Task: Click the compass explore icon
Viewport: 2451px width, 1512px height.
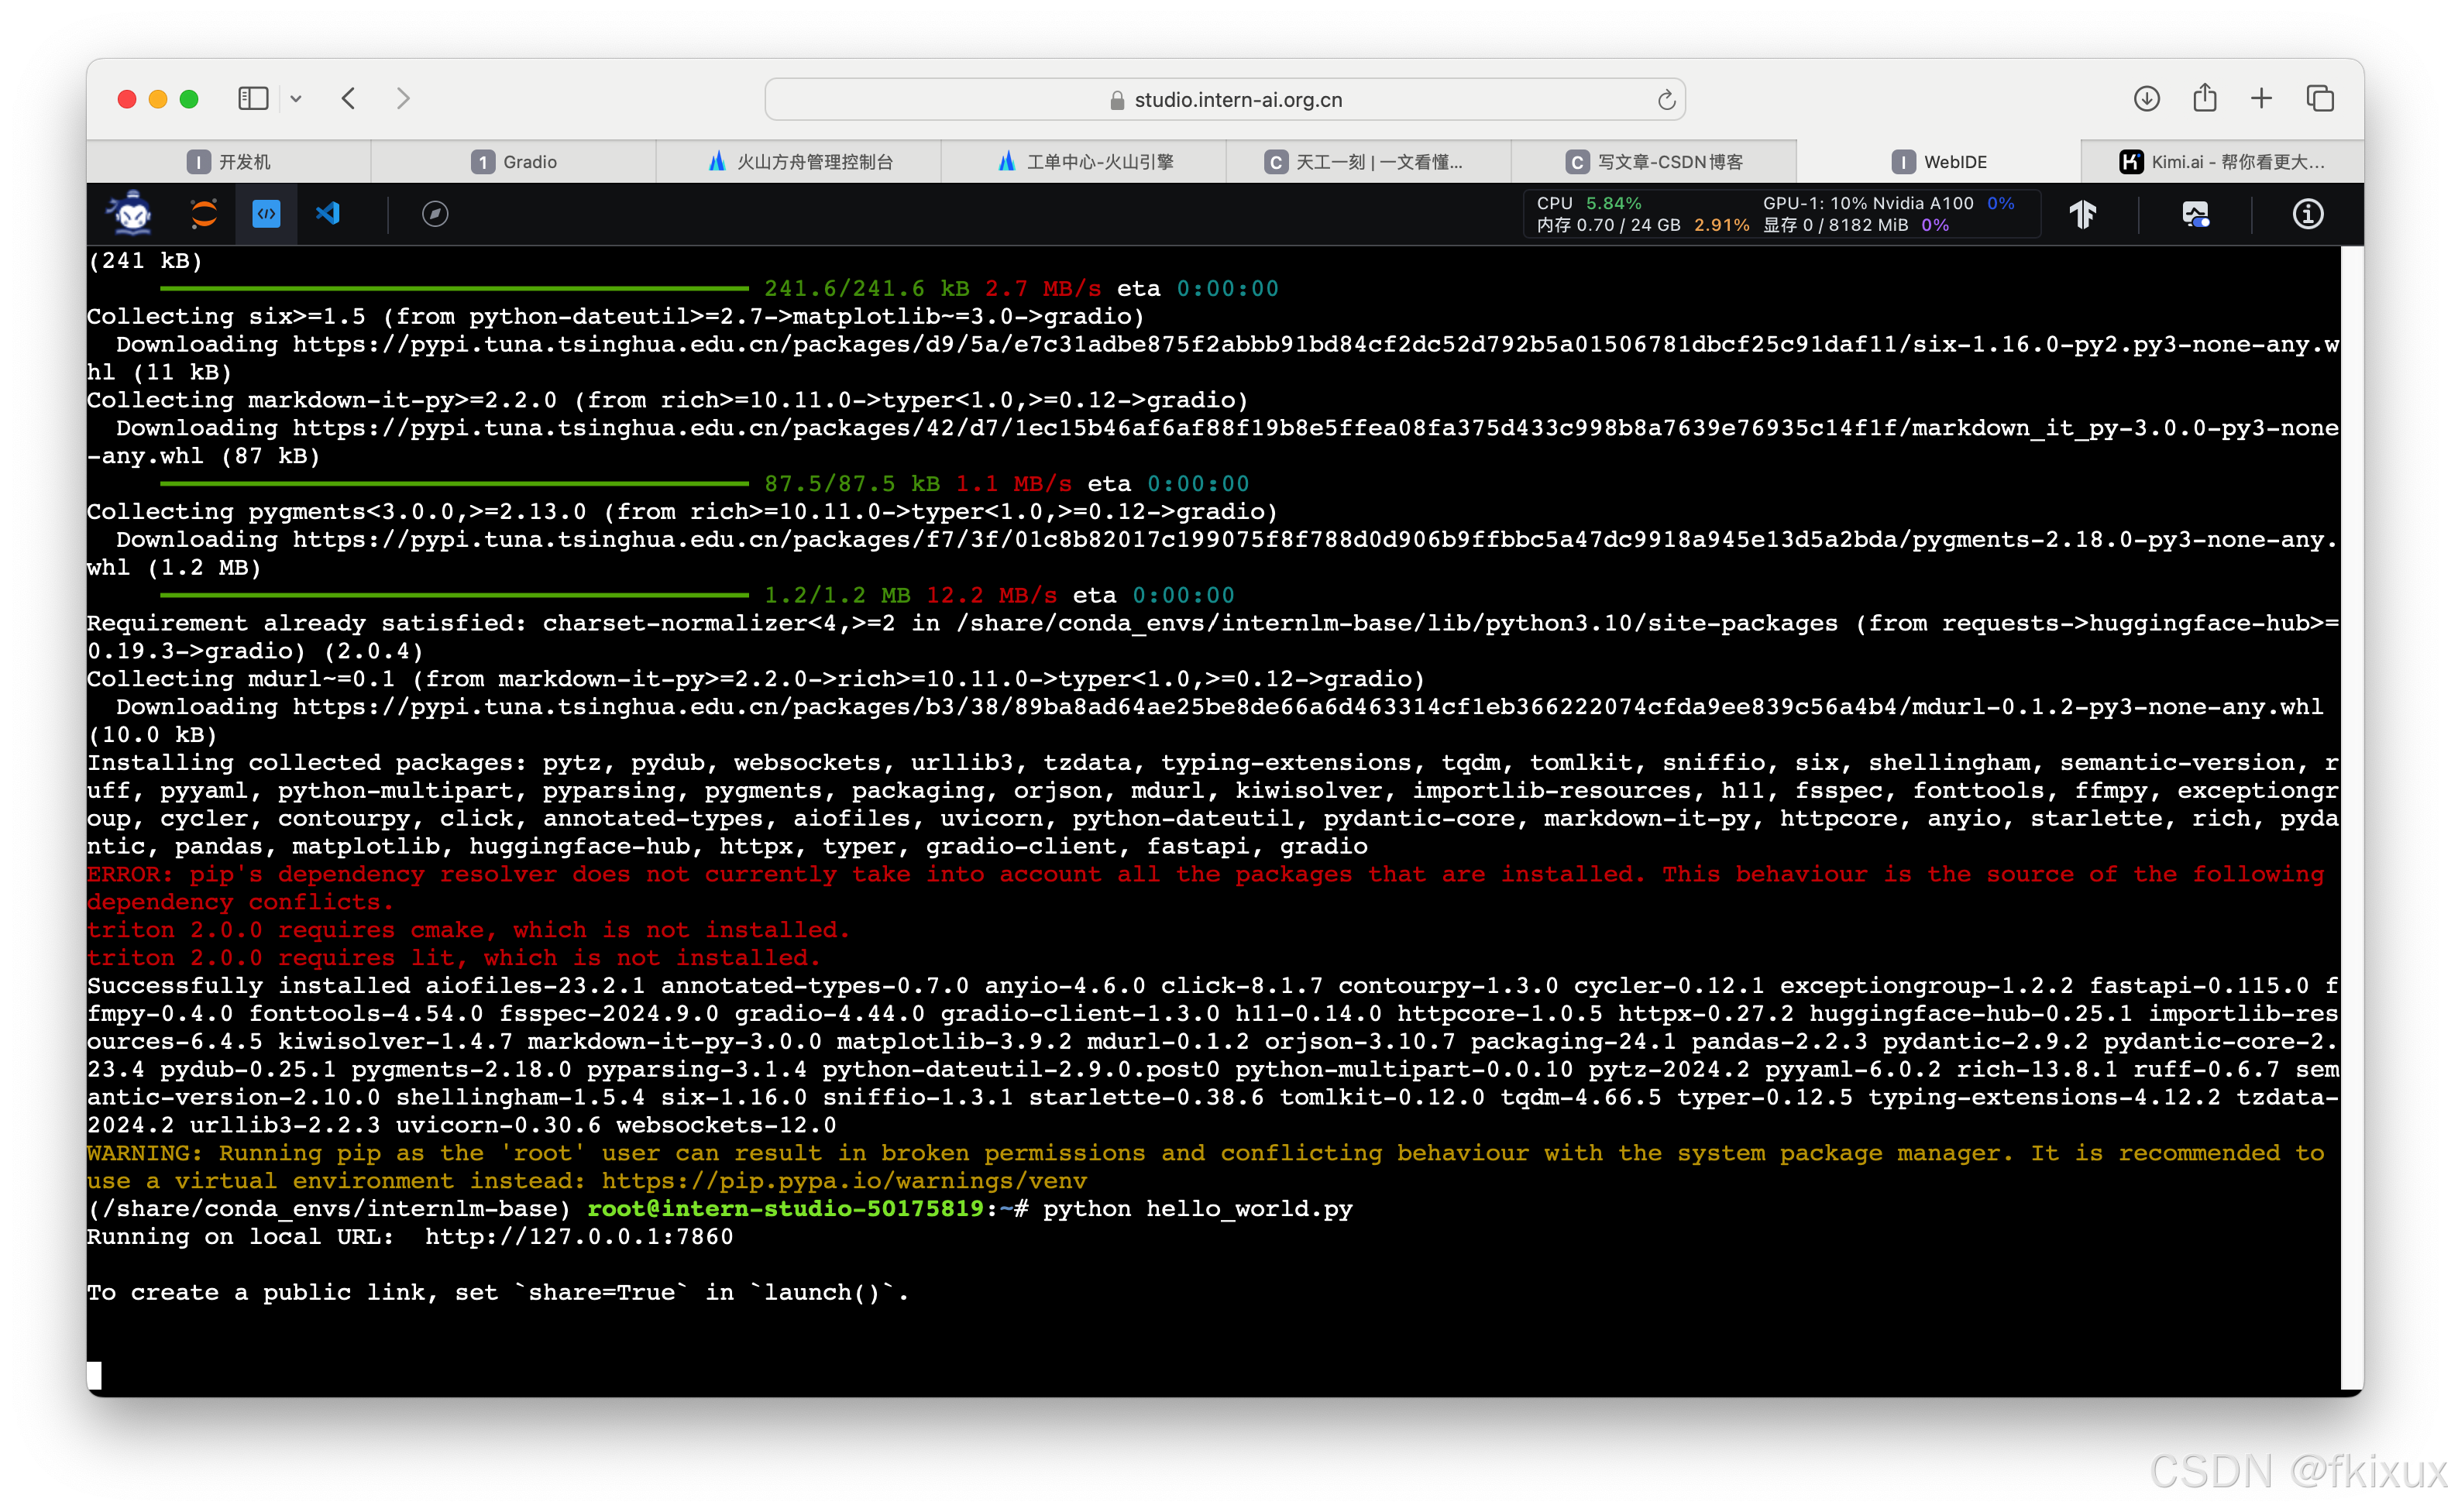Action: 435,213
